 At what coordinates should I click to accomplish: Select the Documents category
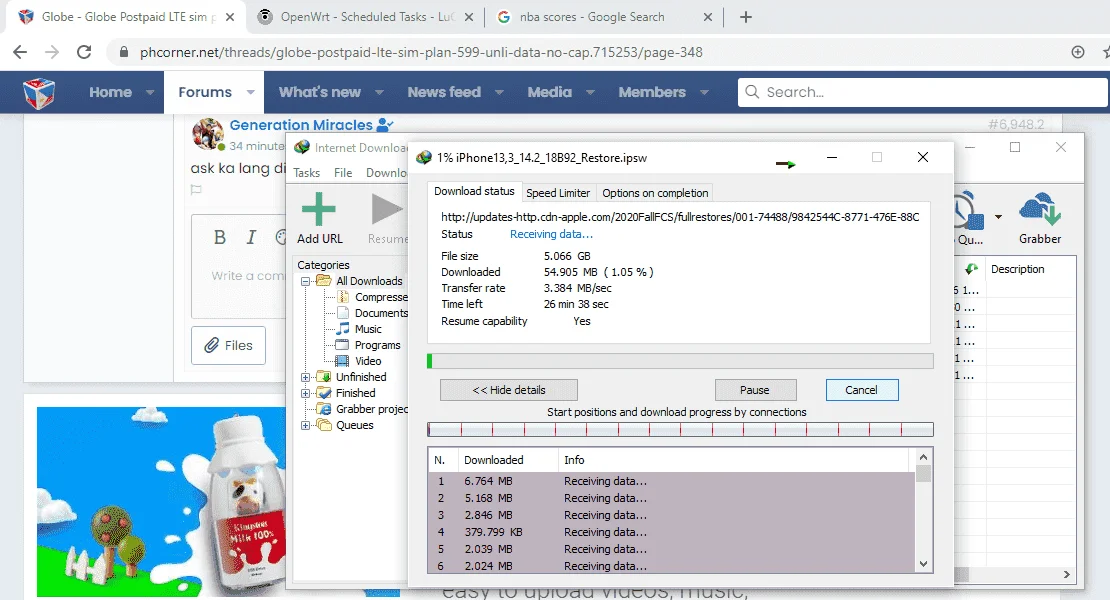pyautogui.click(x=372, y=313)
